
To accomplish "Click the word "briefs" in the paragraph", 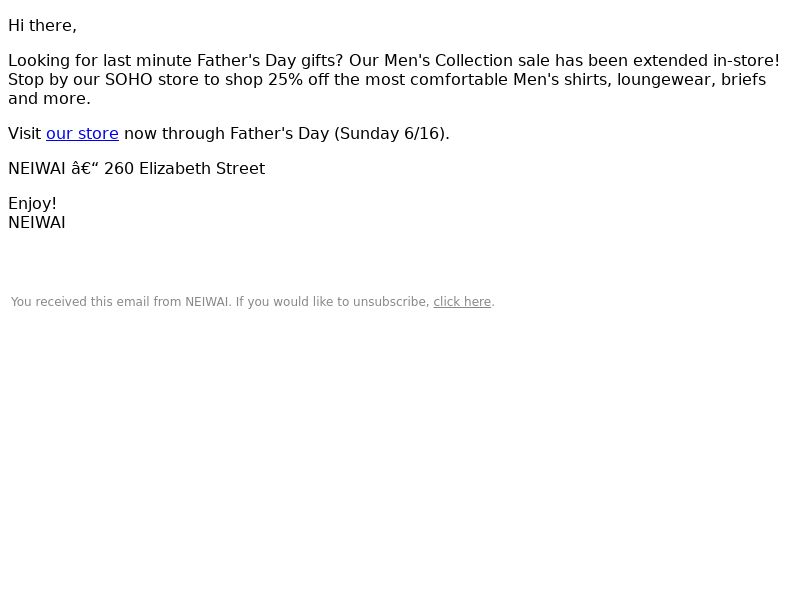I will [743, 80].
